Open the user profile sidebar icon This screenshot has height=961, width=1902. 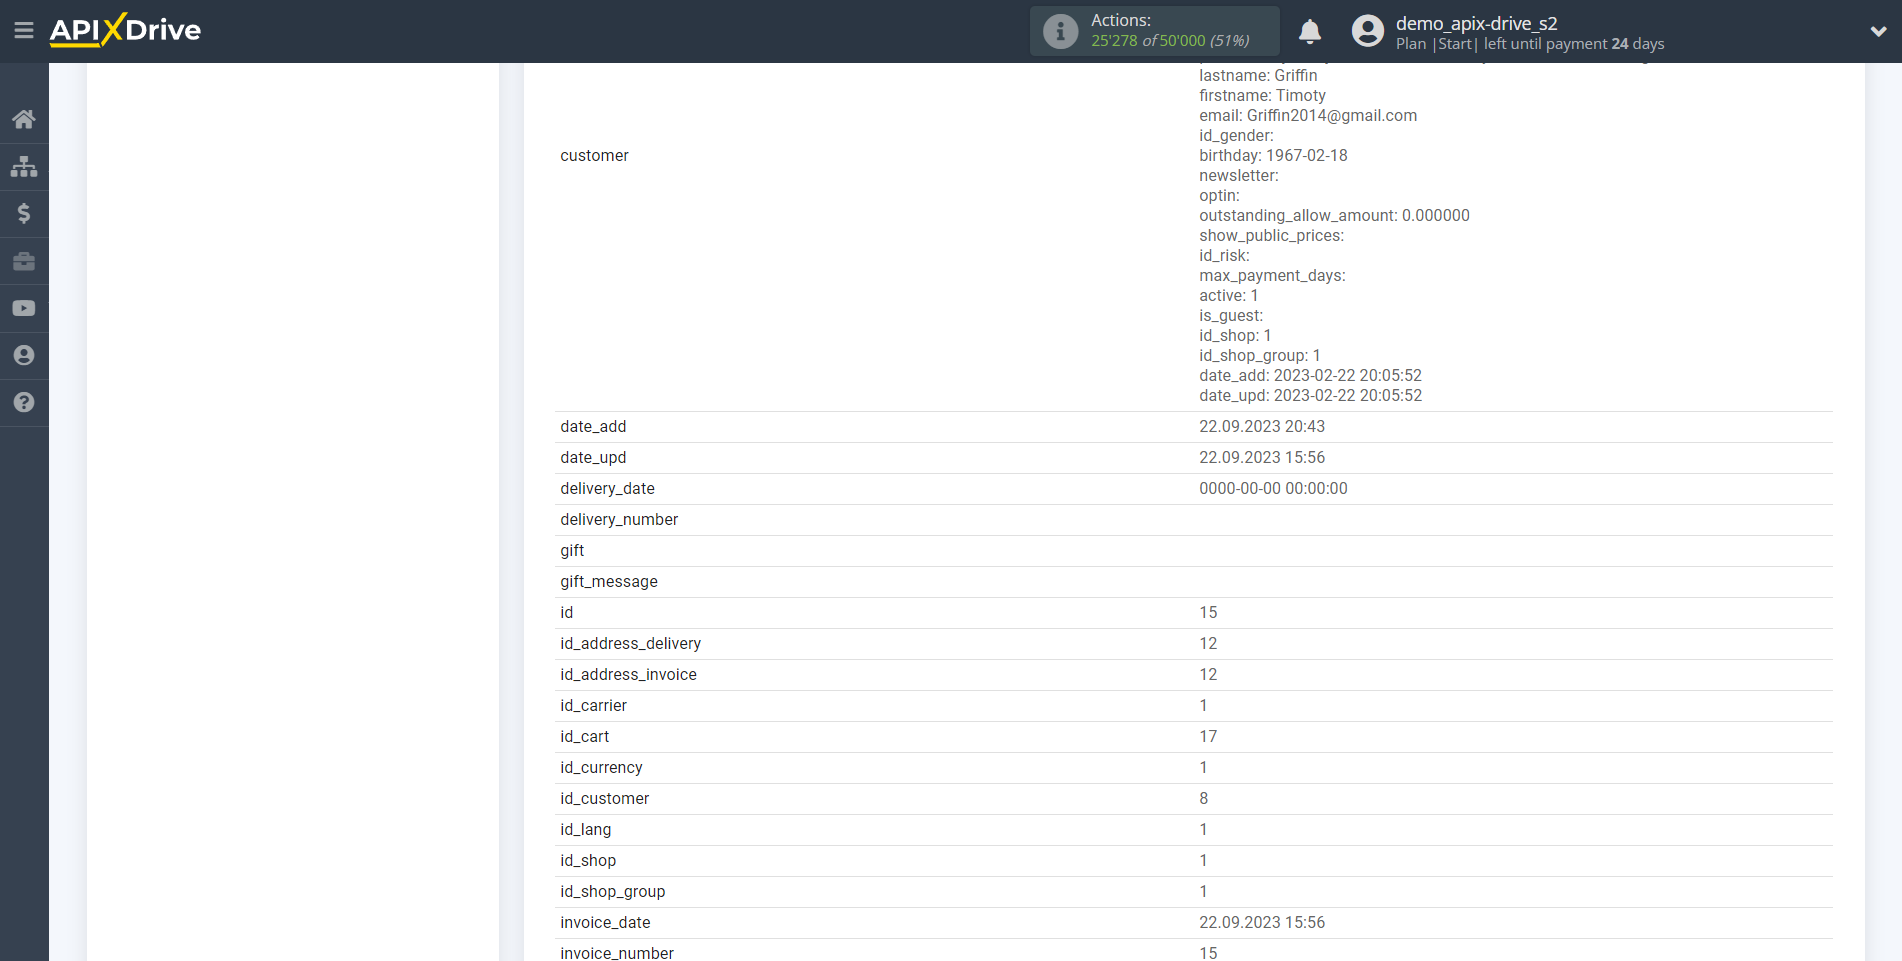(x=24, y=355)
